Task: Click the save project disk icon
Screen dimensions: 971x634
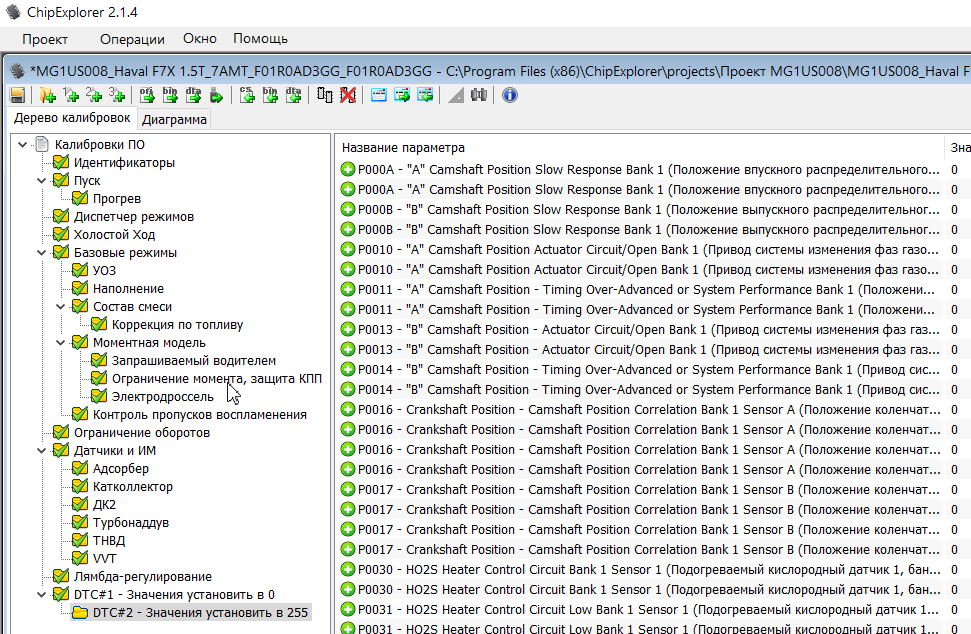Action: pyautogui.click(x=17, y=95)
